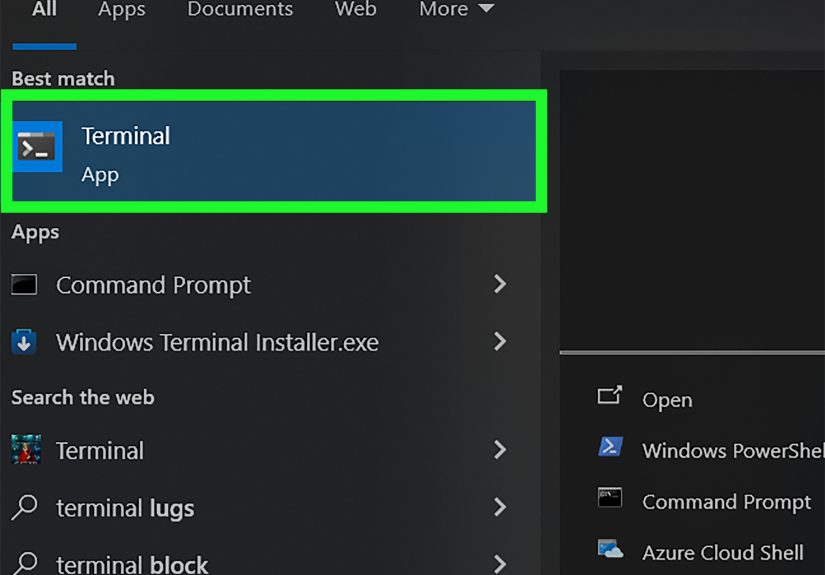Click the Windows Terminal Installer download icon
The height and width of the screenshot is (575, 825).
(x=24, y=342)
